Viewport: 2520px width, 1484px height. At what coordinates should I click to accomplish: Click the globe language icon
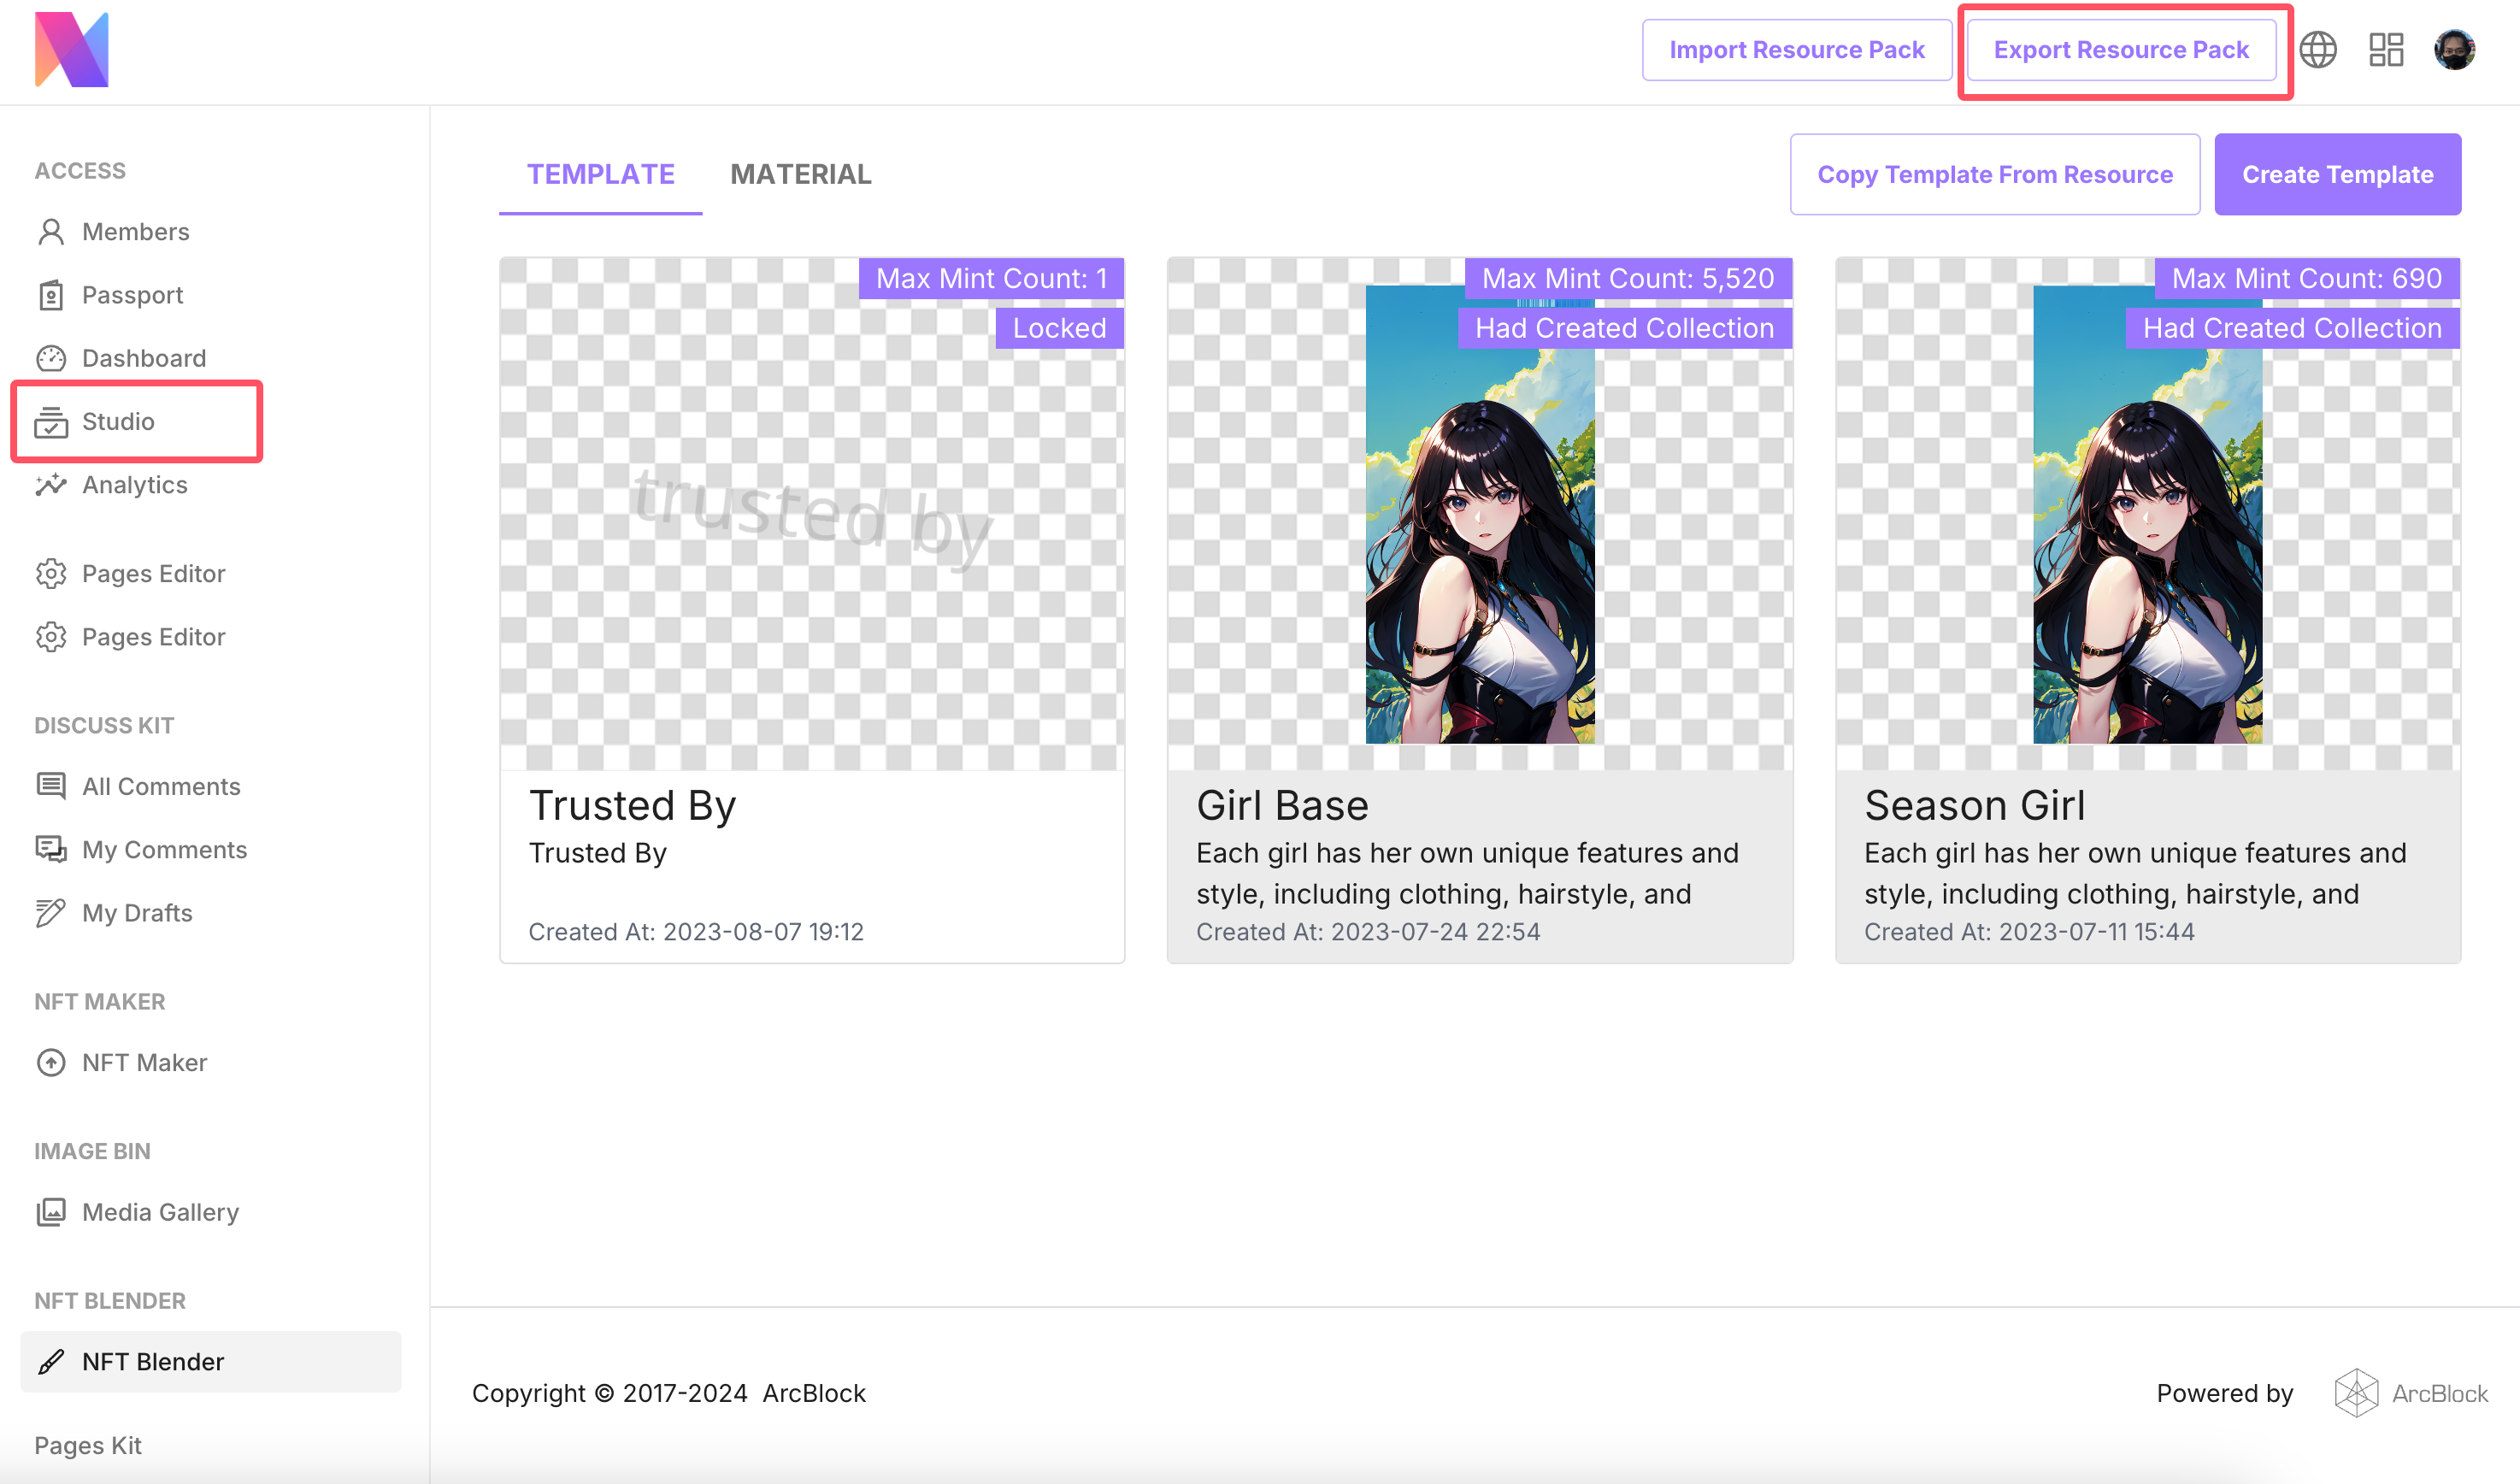point(2317,50)
